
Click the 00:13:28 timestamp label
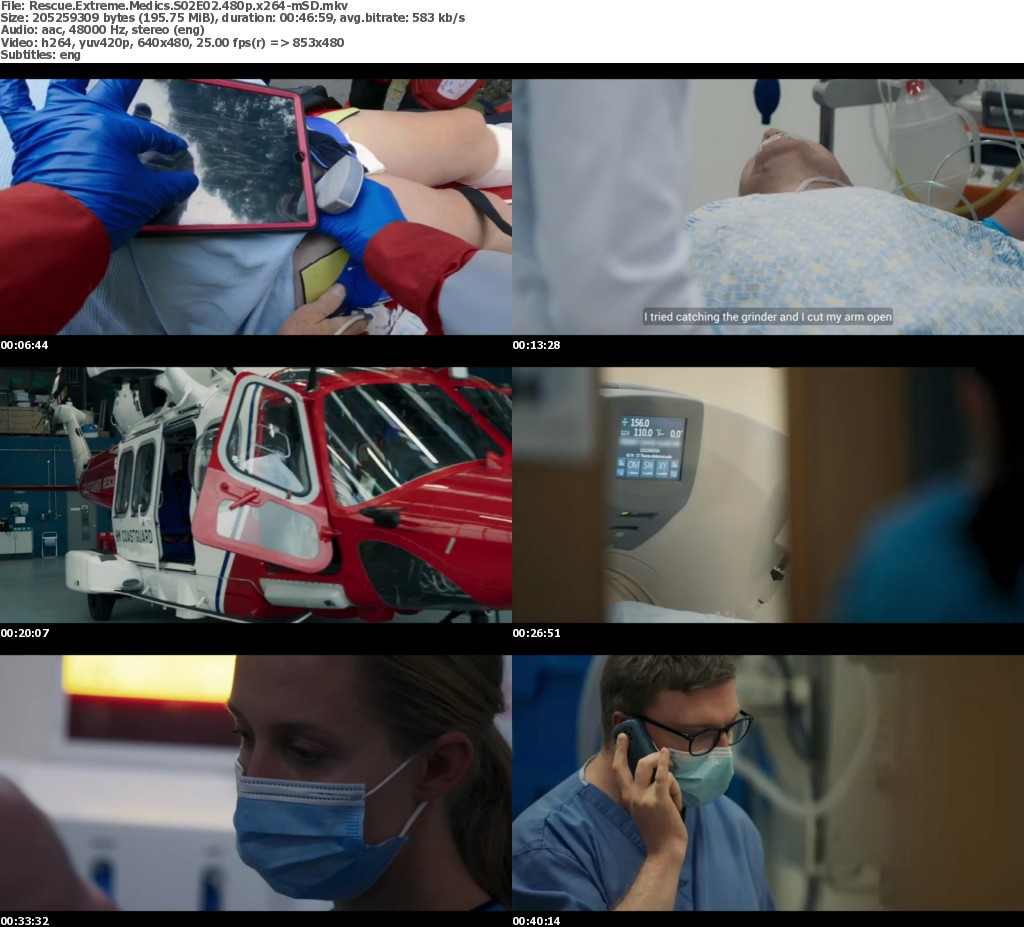(537, 345)
